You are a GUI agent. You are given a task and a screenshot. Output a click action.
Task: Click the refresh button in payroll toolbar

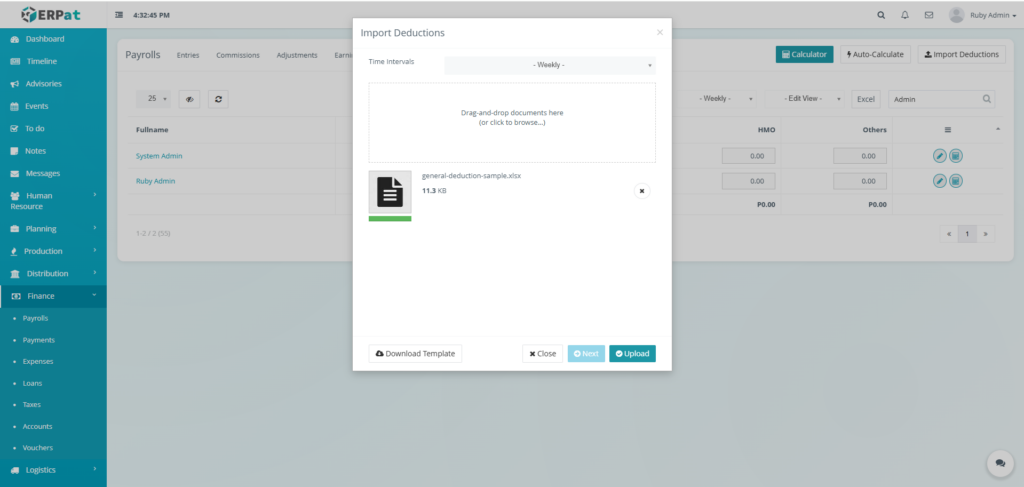coord(219,99)
